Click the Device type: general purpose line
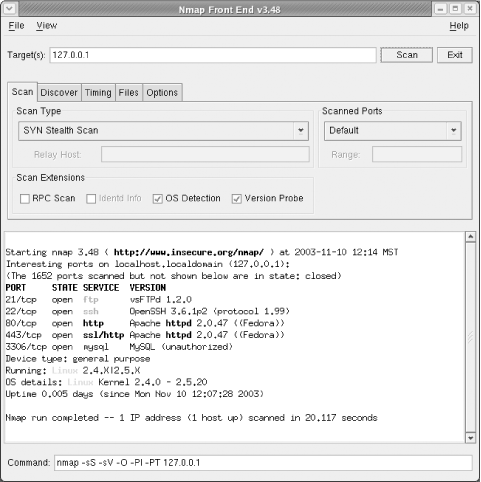This screenshot has height=482, width=481. coord(78,359)
